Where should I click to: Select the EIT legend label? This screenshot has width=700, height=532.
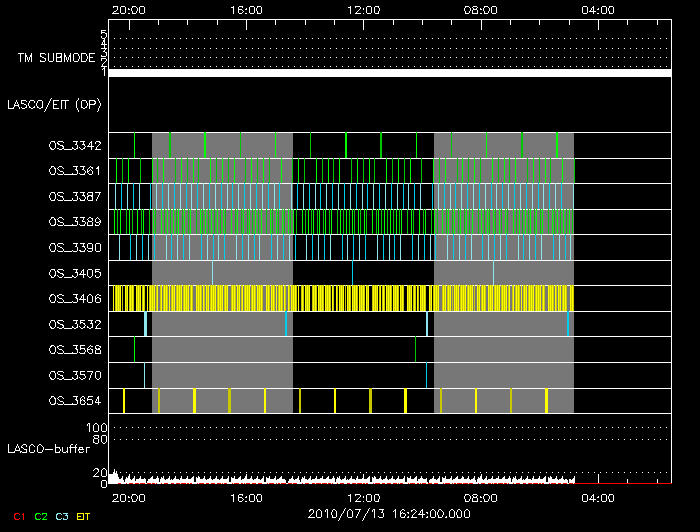[x=84, y=516]
